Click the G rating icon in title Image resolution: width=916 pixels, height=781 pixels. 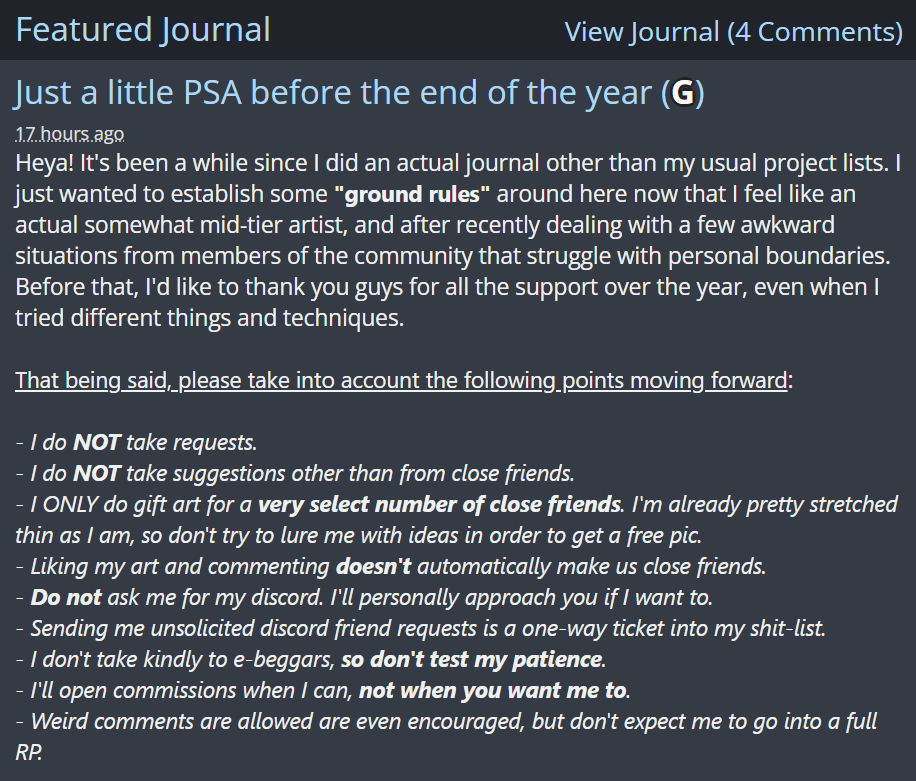(683, 93)
